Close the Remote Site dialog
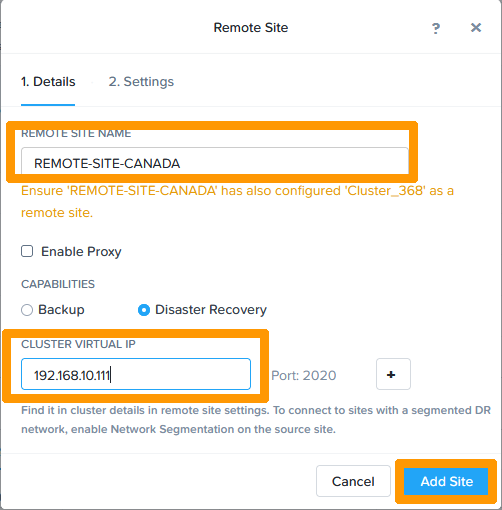 click(x=476, y=28)
